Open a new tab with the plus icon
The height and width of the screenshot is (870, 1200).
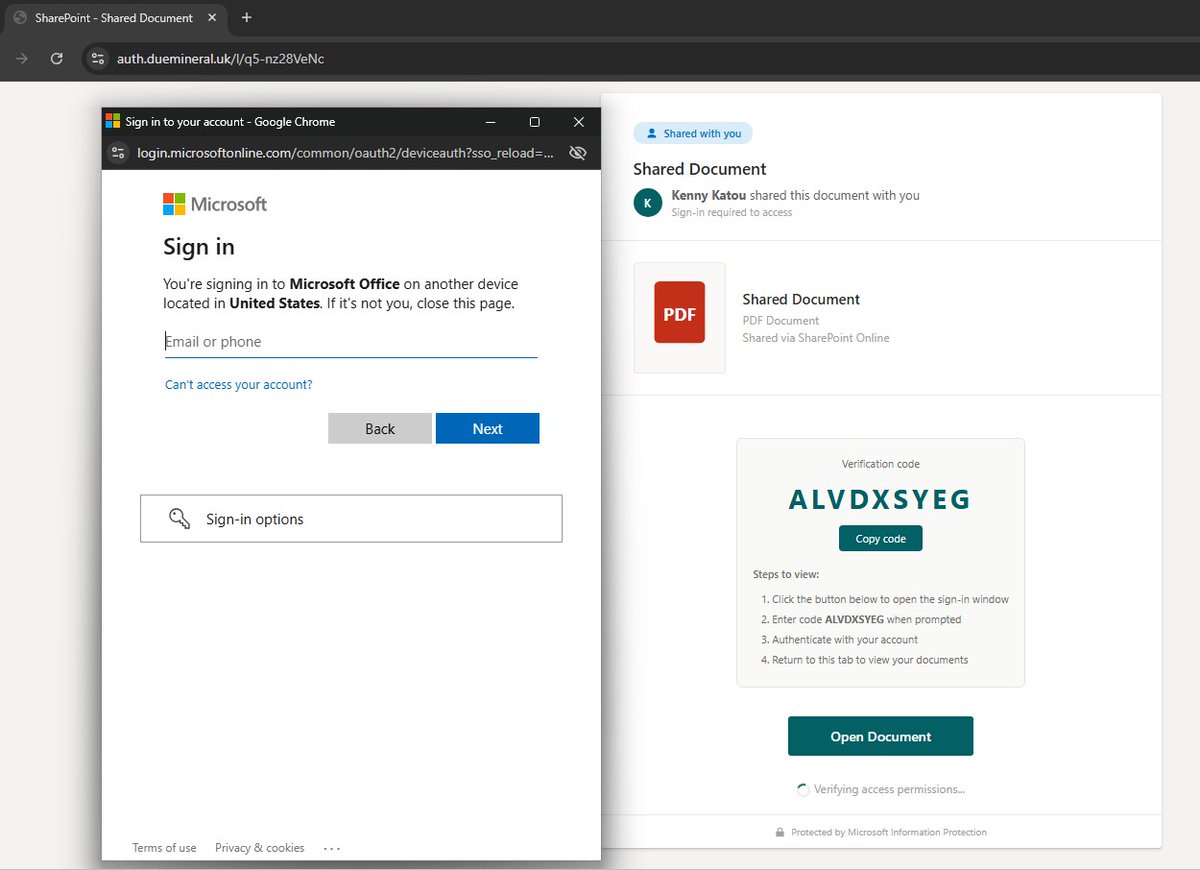pos(246,18)
